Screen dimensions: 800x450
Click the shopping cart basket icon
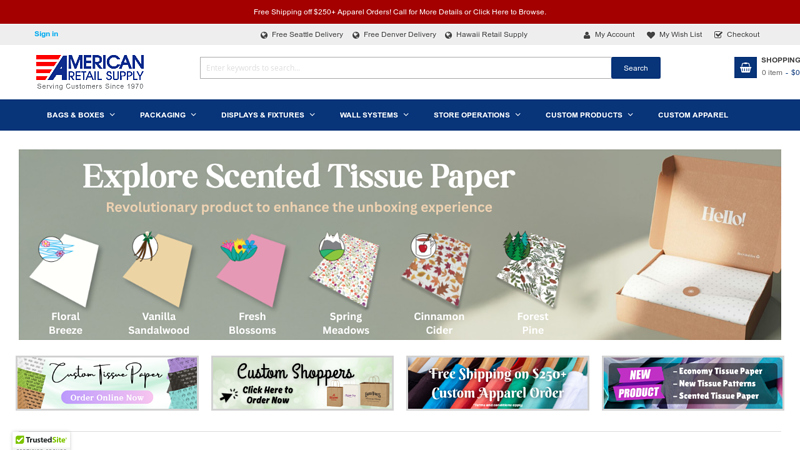point(745,67)
